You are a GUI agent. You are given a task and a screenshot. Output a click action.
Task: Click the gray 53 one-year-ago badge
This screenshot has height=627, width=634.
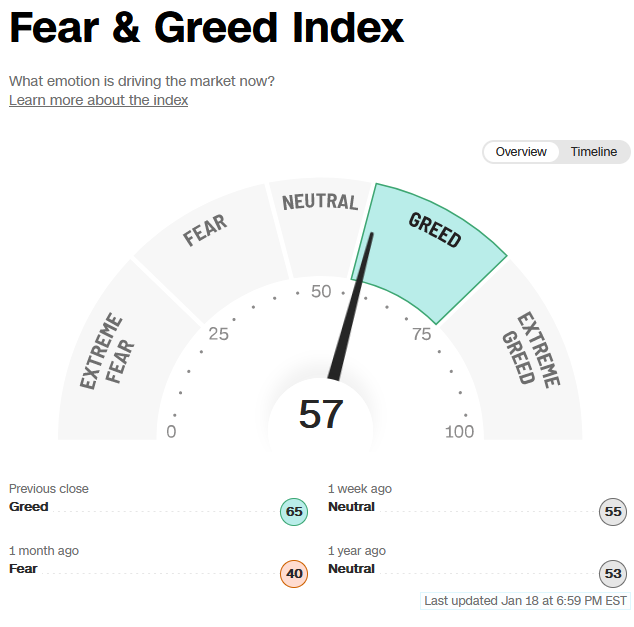point(613,573)
